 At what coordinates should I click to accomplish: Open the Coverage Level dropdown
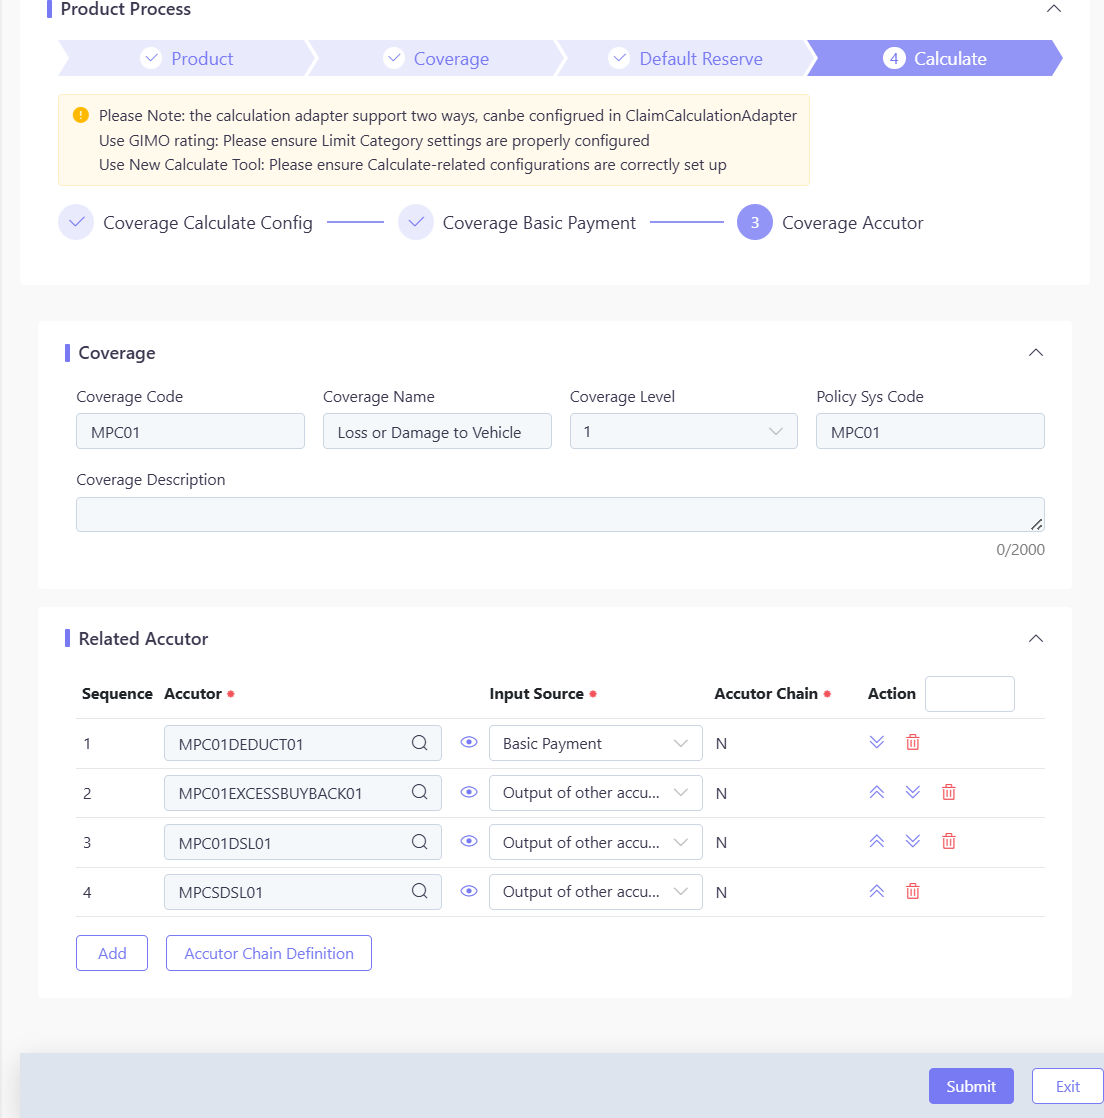point(683,431)
